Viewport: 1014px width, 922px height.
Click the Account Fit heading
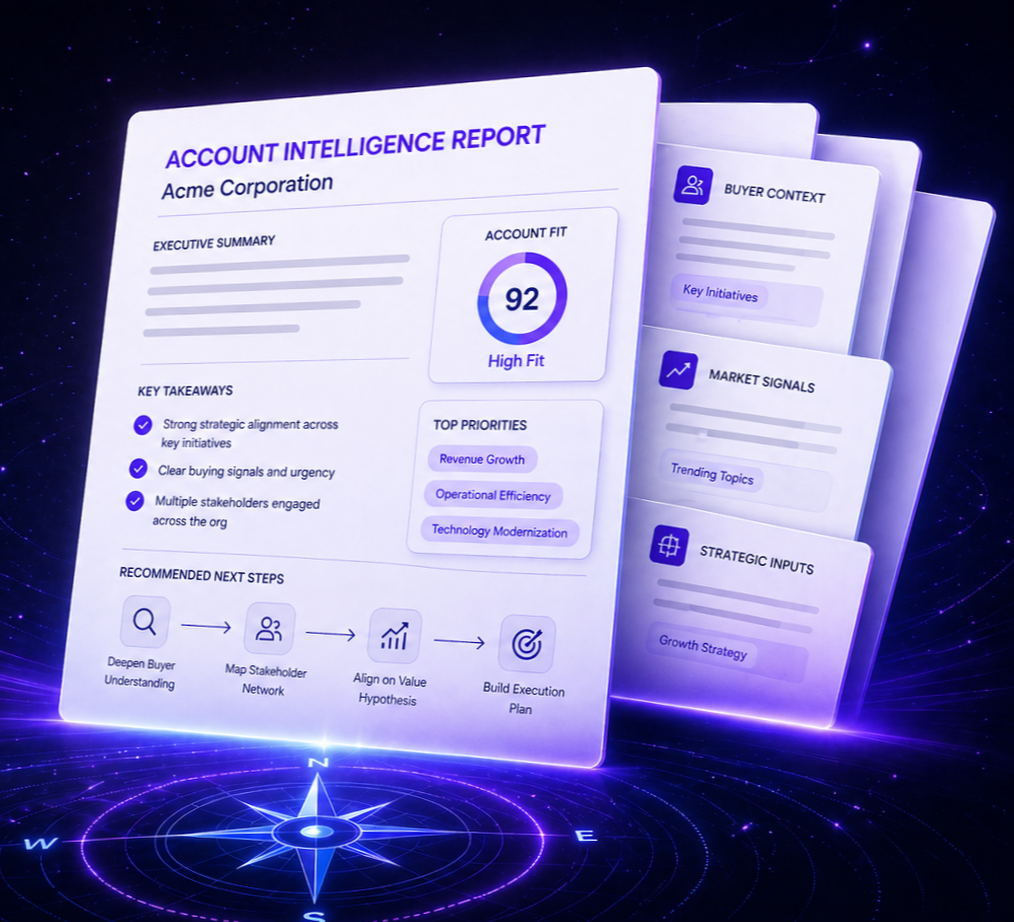pyautogui.click(x=526, y=233)
